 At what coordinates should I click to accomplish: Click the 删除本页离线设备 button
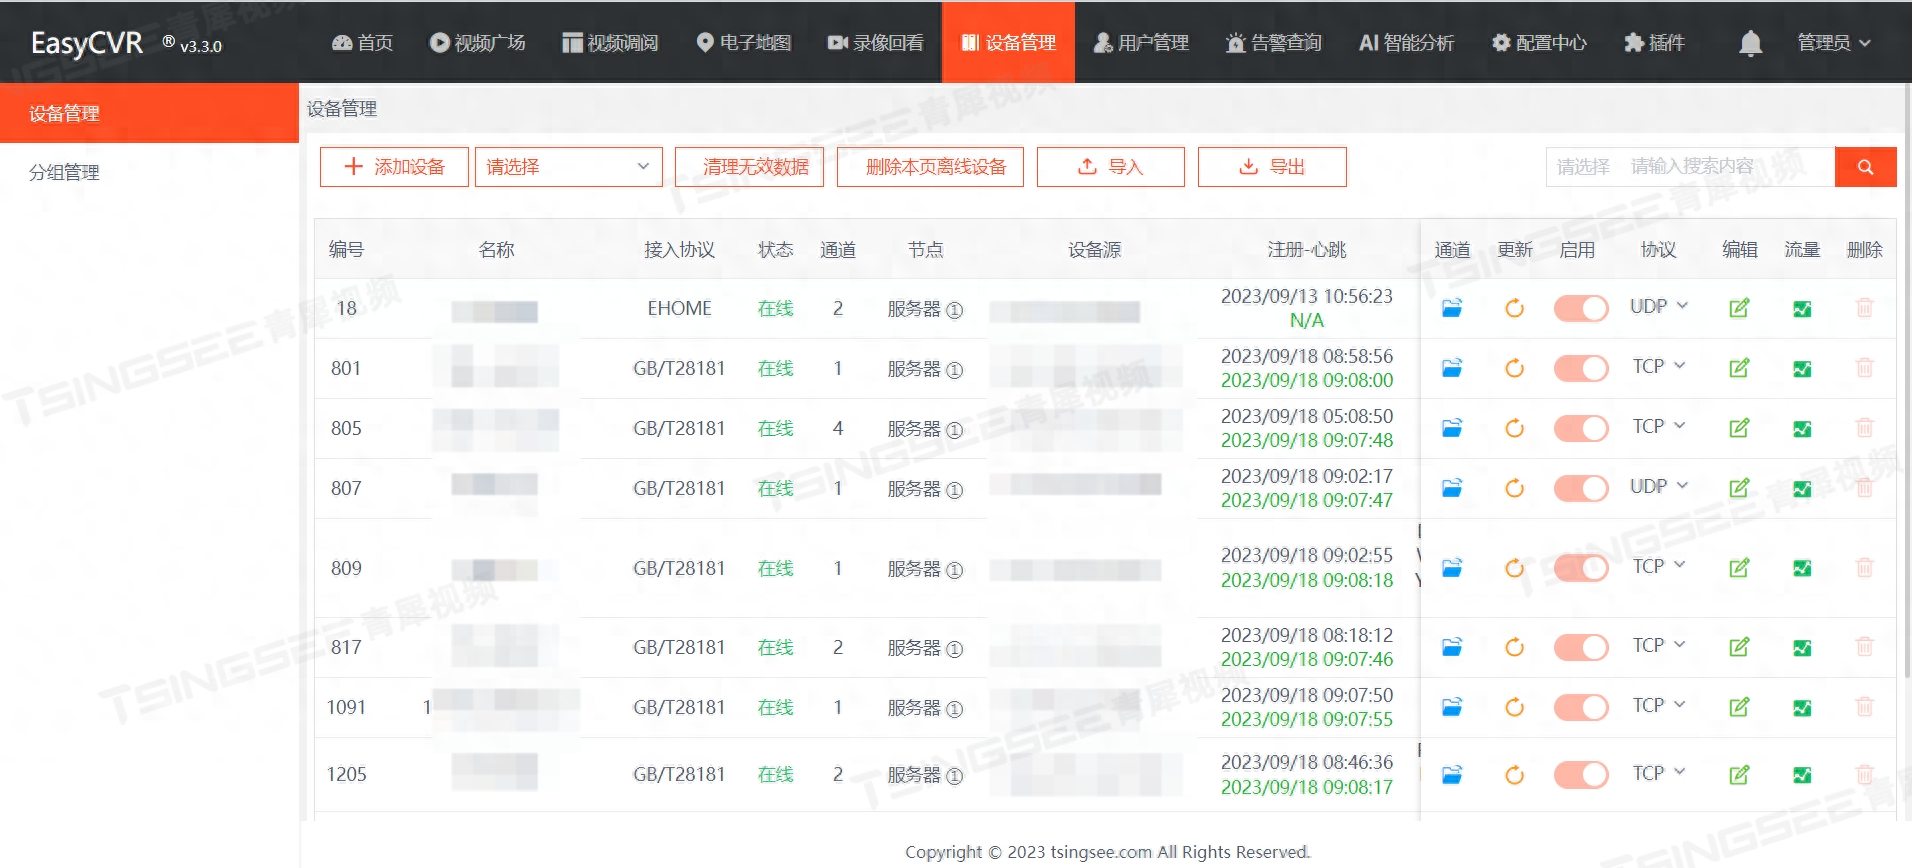[930, 167]
